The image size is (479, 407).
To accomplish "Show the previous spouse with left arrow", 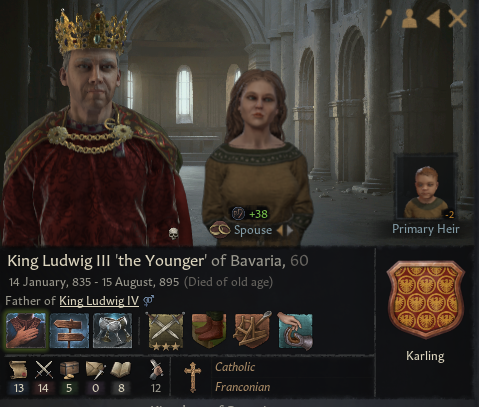I will [280, 230].
